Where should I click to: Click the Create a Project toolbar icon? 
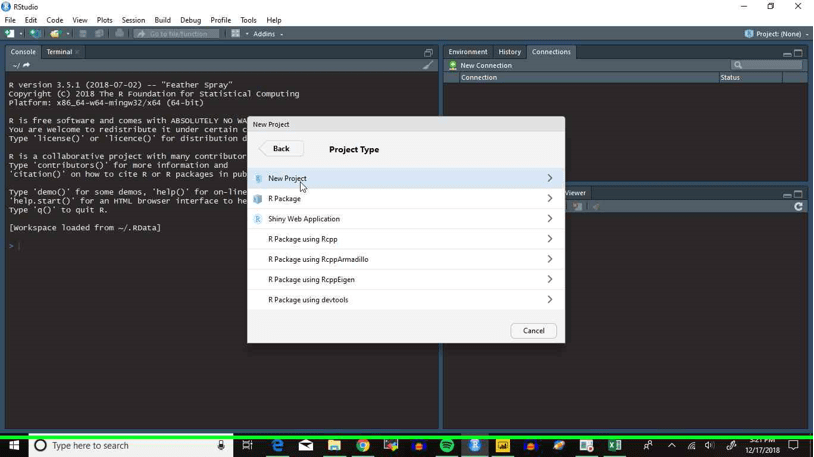35,34
